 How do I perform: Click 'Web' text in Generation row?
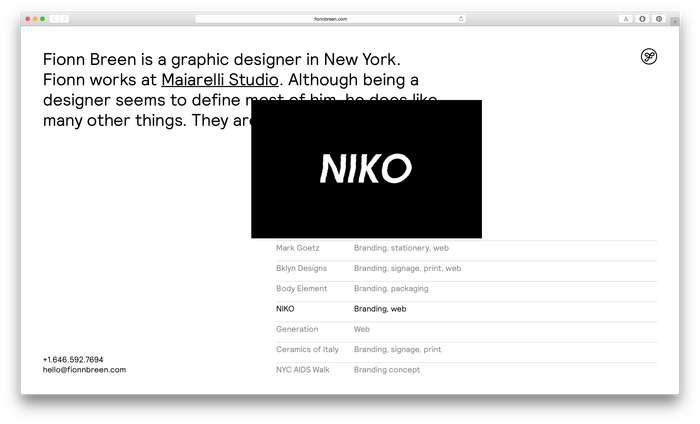[362, 329]
